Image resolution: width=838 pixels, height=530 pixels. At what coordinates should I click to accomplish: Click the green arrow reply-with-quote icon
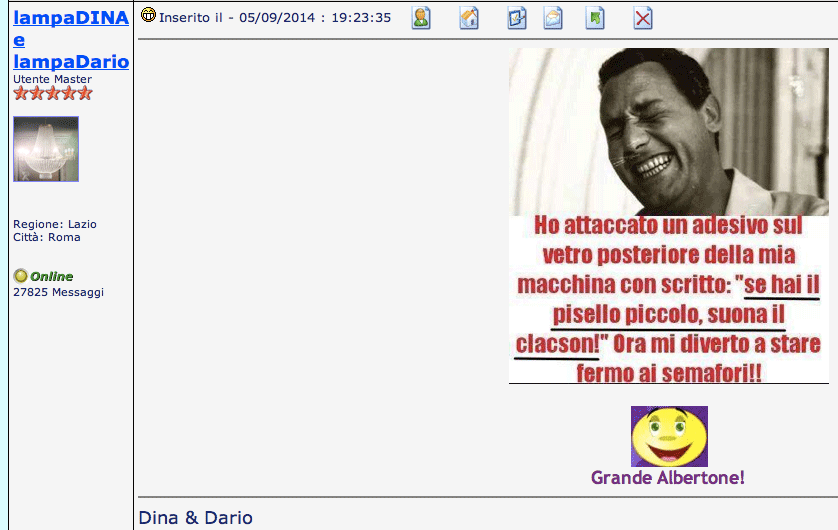pyautogui.click(x=595, y=18)
